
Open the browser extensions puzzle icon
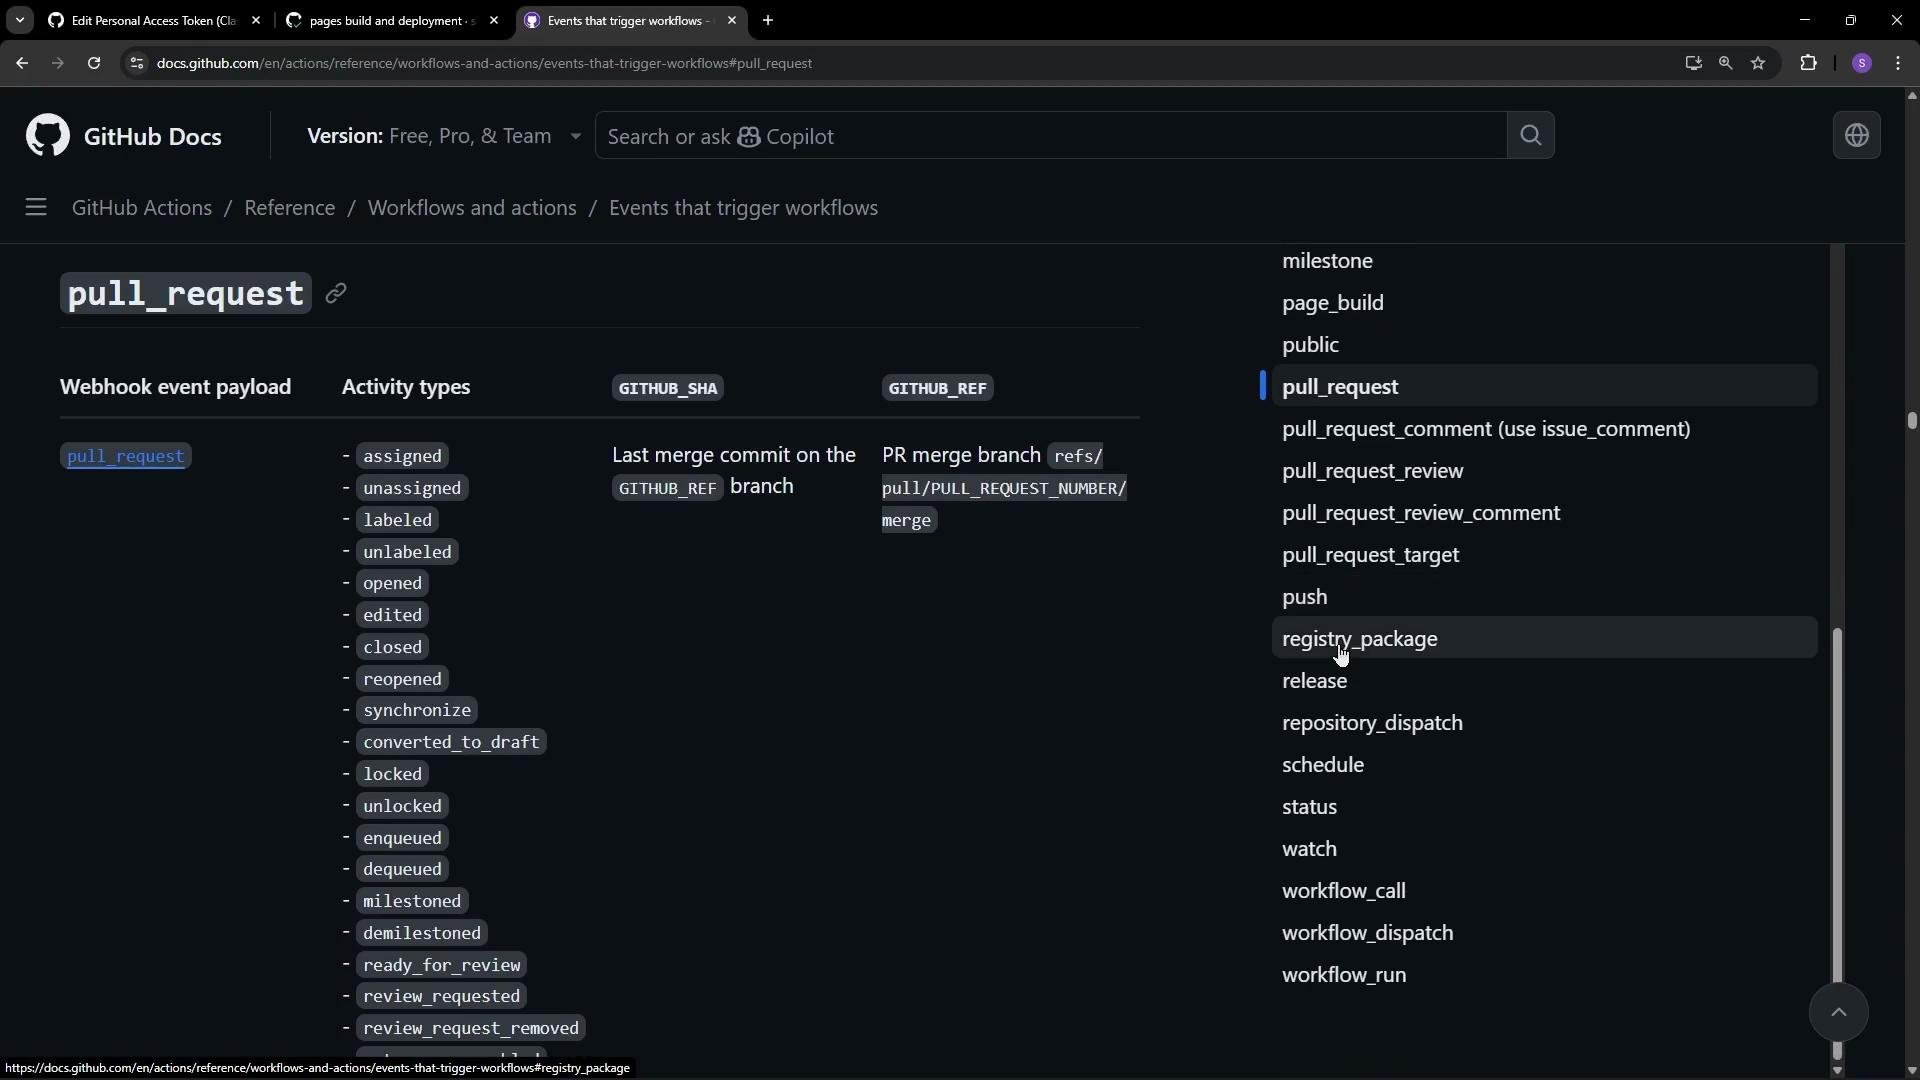(x=1808, y=63)
